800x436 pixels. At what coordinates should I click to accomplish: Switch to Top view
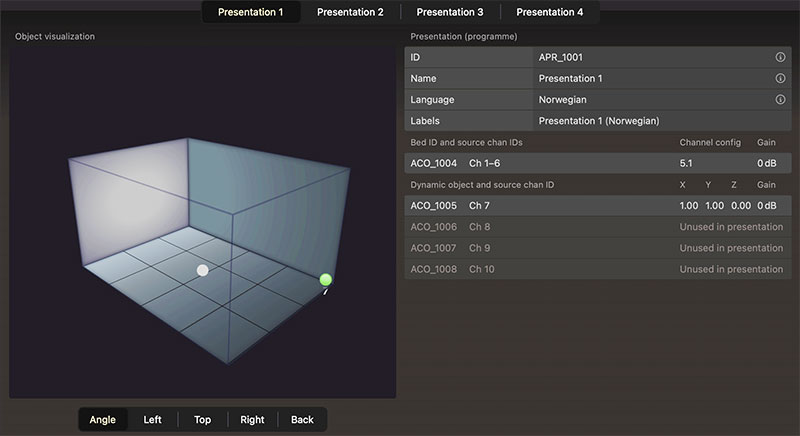click(202, 420)
